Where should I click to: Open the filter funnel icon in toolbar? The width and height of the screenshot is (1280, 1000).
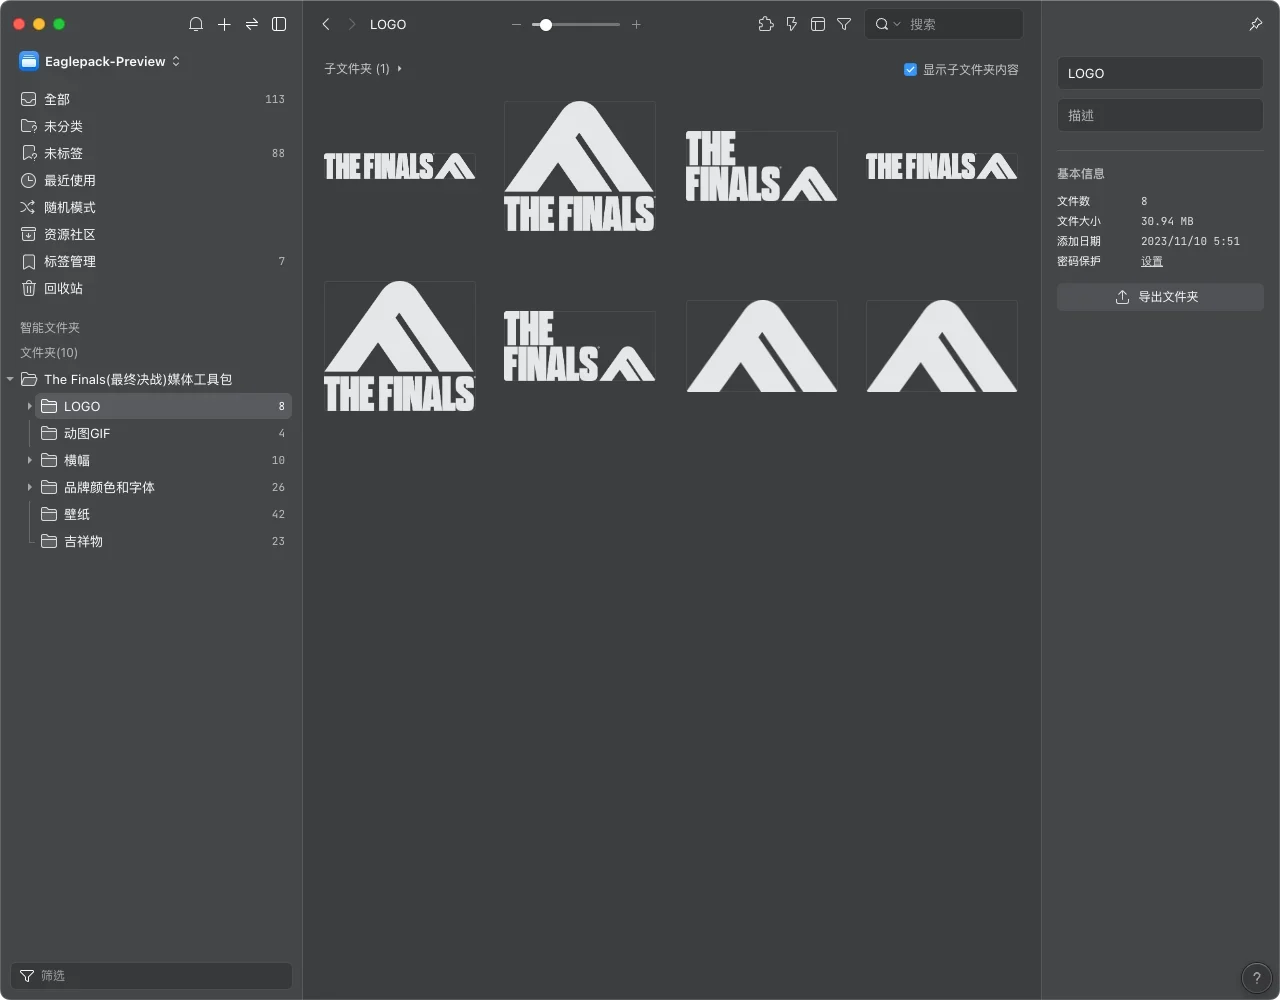point(844,24)
